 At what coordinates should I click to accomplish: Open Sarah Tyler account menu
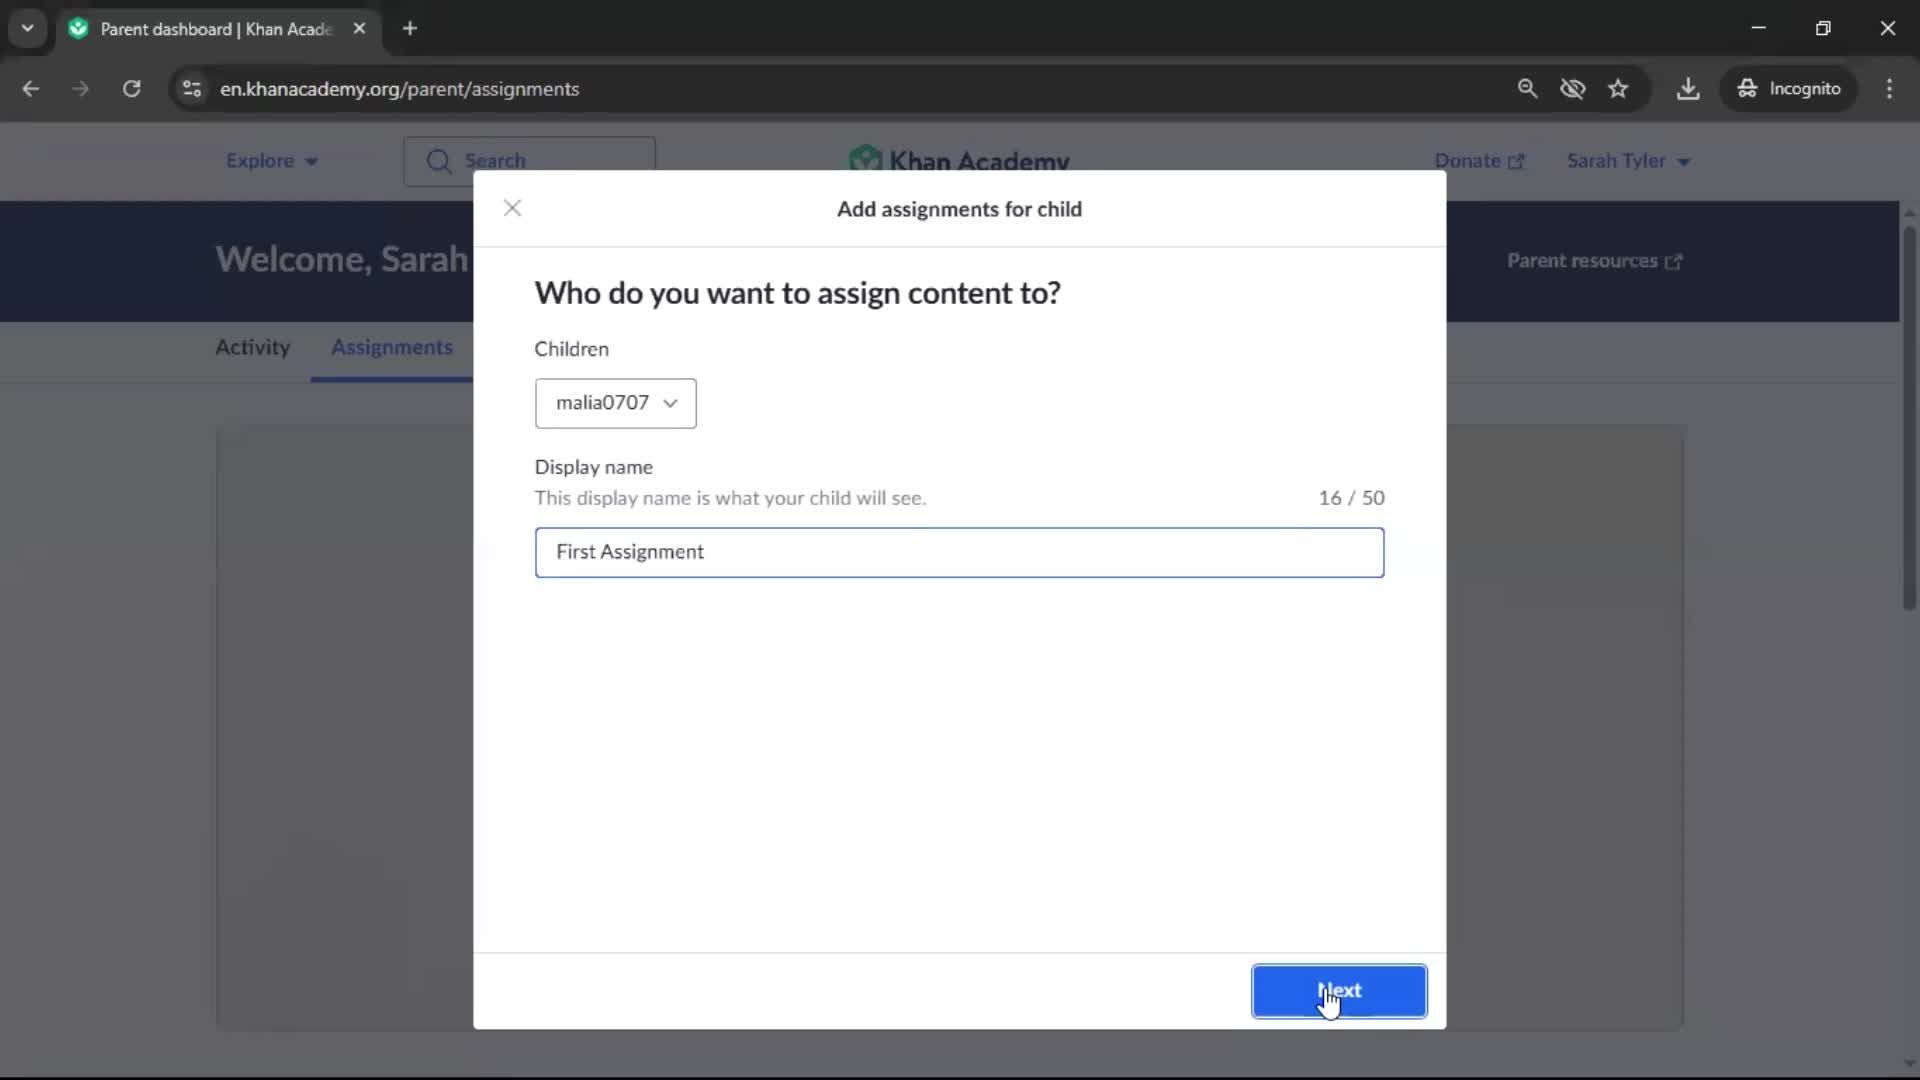(x=1628, y=161)
